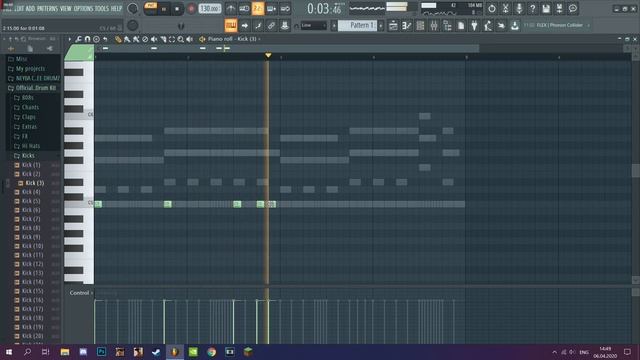Toggle the Browser panel button
This screenshot has height=360, width=640.
click(447, 26)
